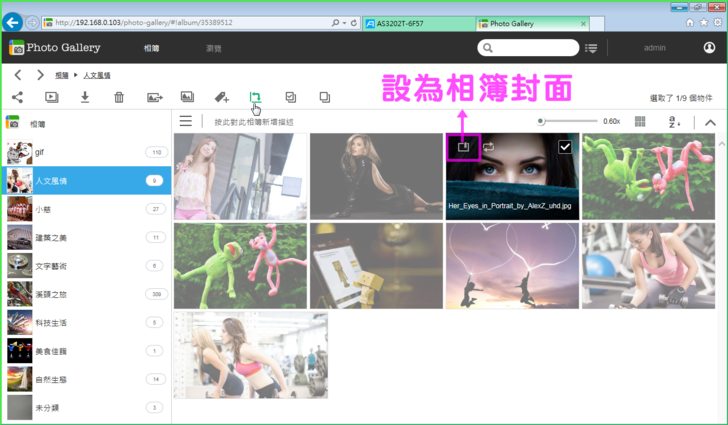Open the search options list dropdown
Screen dimensions: 728x425
[x=591, y=48]
